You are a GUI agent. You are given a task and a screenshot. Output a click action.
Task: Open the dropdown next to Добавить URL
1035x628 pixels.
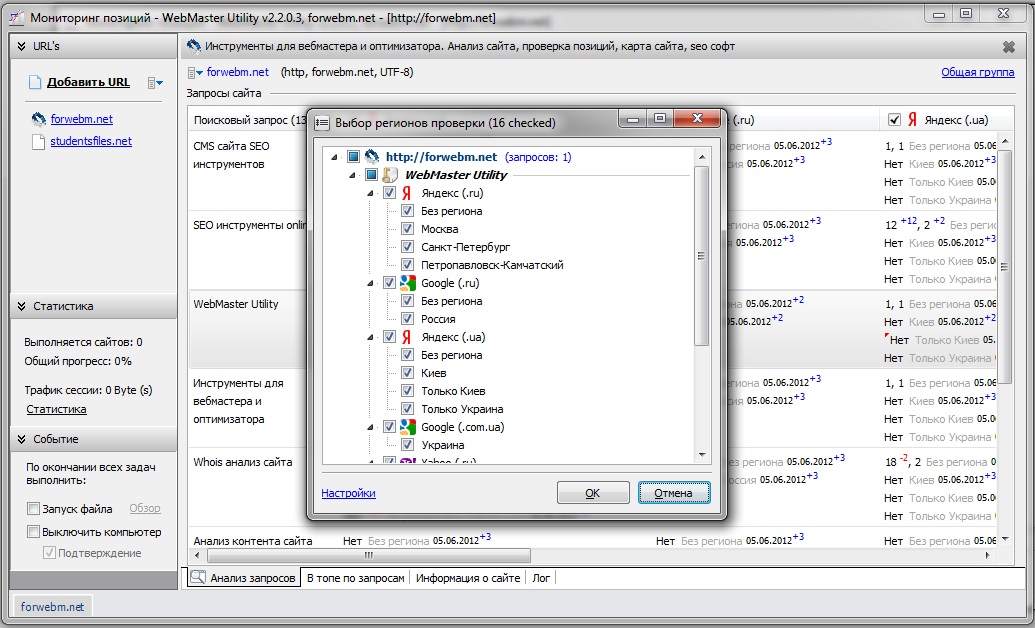154,83
